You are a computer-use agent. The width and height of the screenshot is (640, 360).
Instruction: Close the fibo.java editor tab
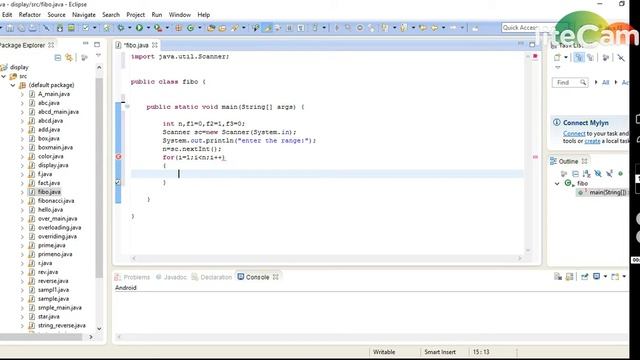(155, 45)
